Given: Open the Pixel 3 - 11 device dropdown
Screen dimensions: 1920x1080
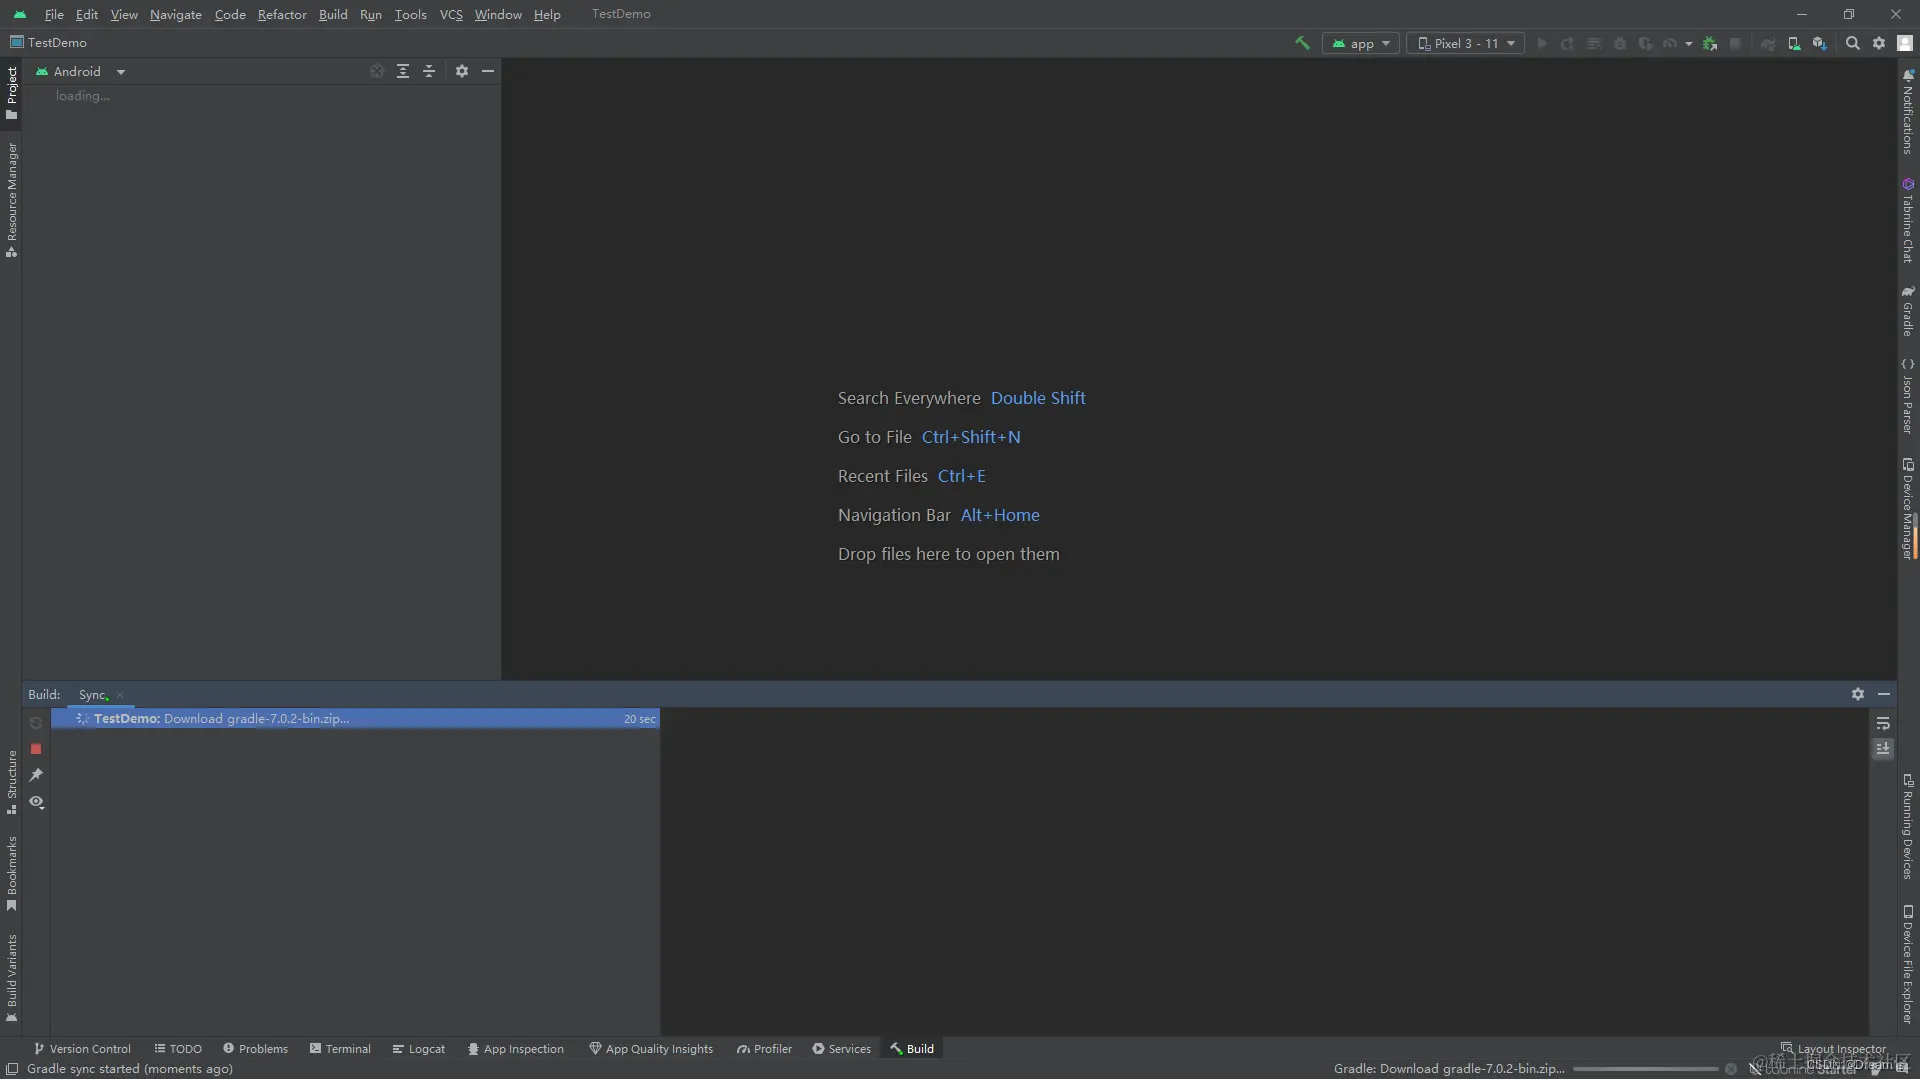Looking at the screenshot, I should pyautogui.click(x=1466, y=43).
